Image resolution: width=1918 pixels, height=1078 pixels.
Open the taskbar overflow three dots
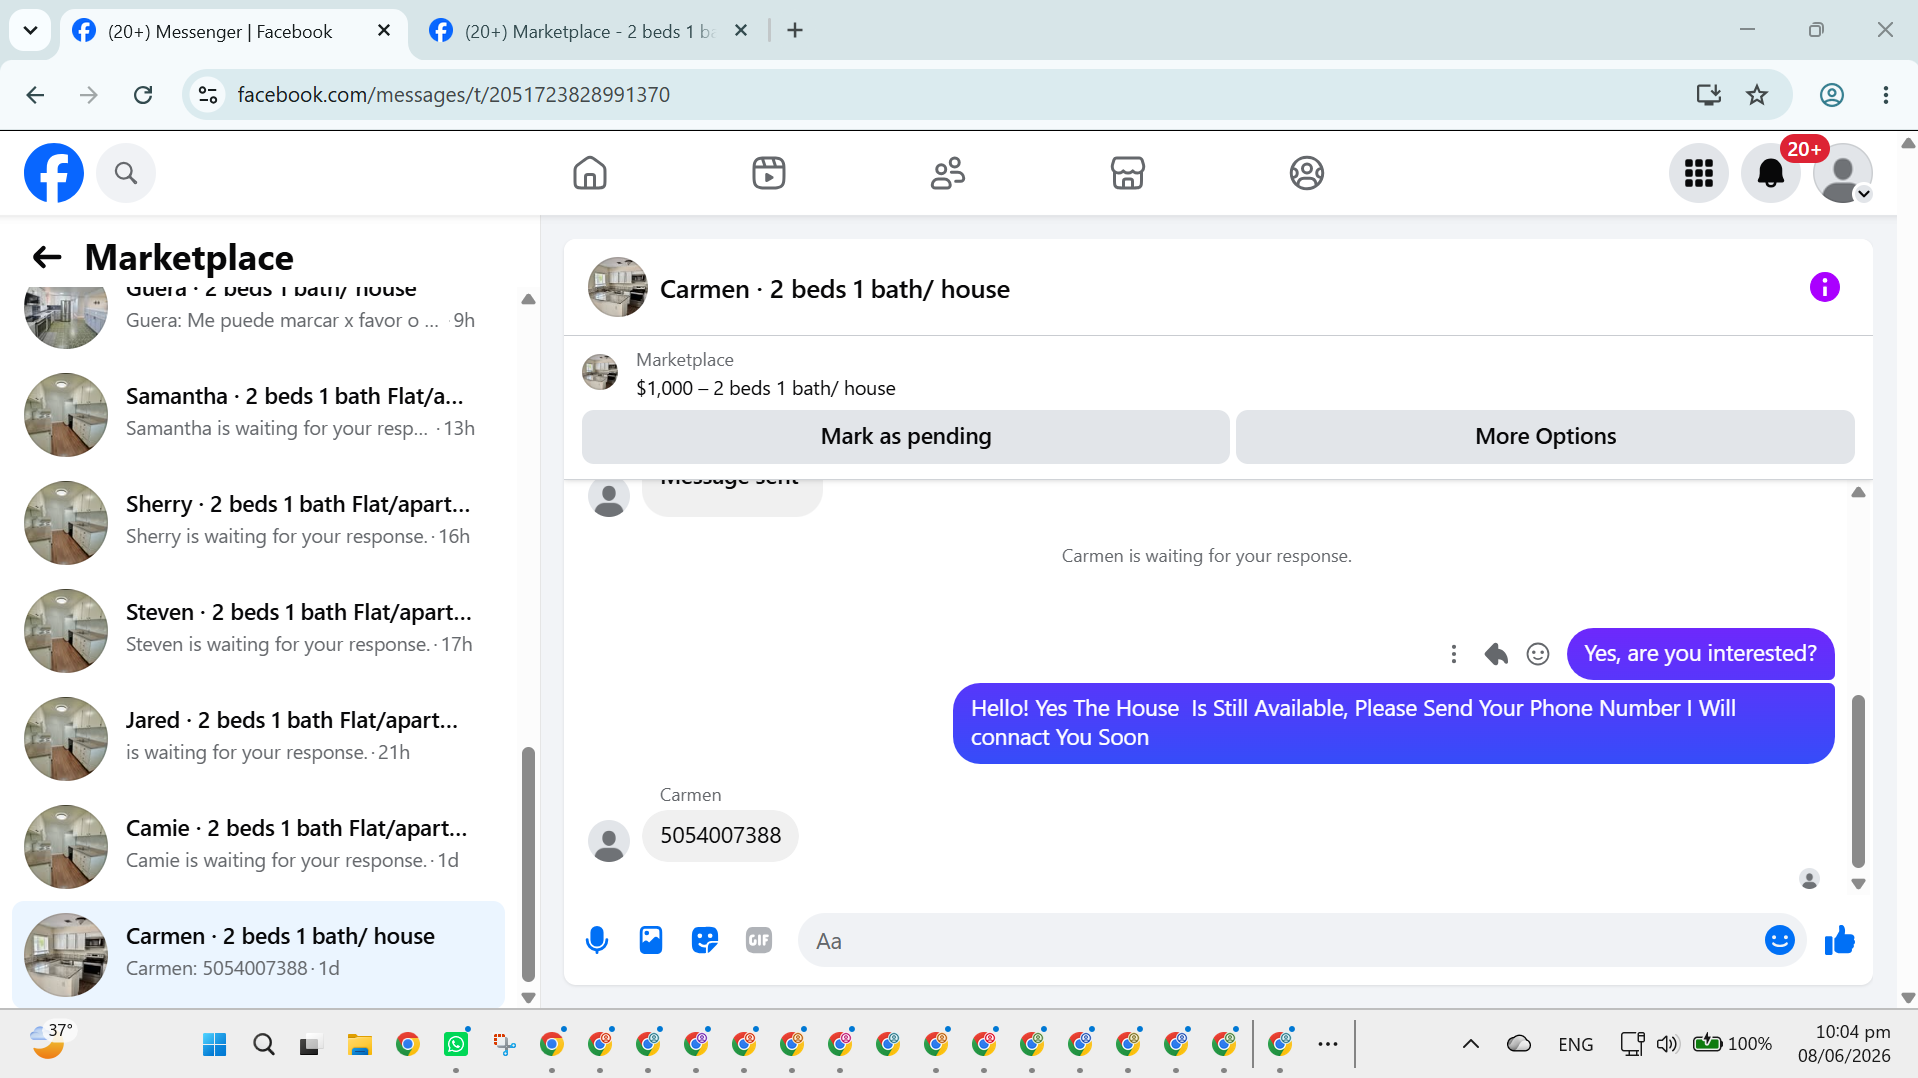click(1328, 1044)
